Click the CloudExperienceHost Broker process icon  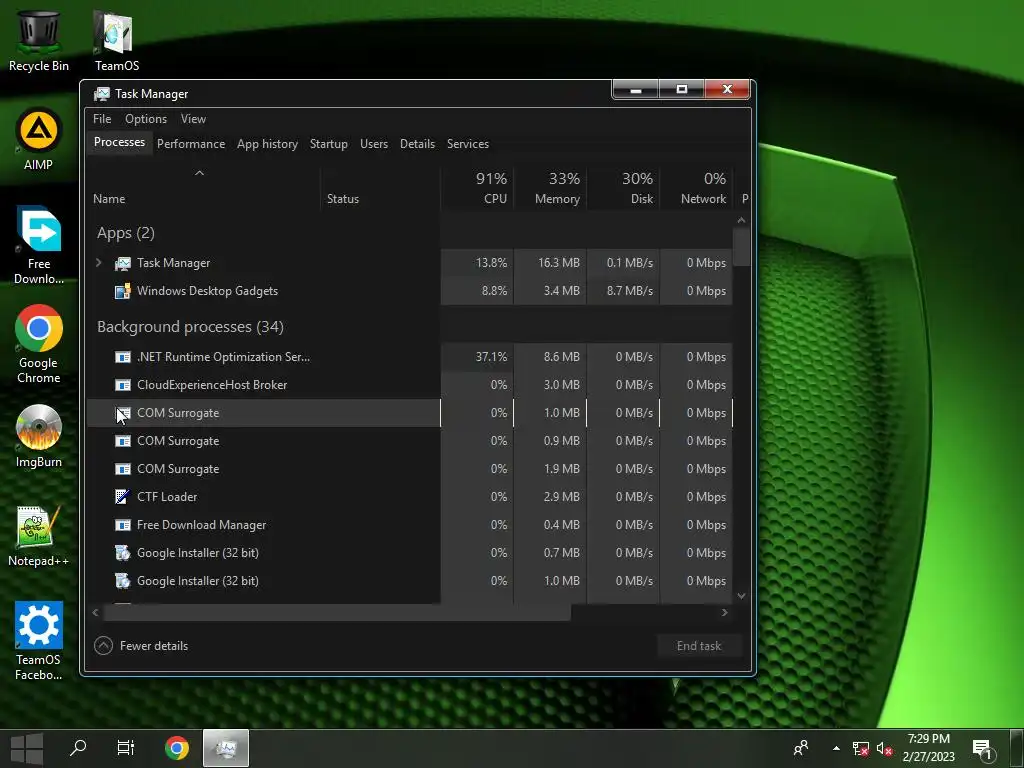122,385
